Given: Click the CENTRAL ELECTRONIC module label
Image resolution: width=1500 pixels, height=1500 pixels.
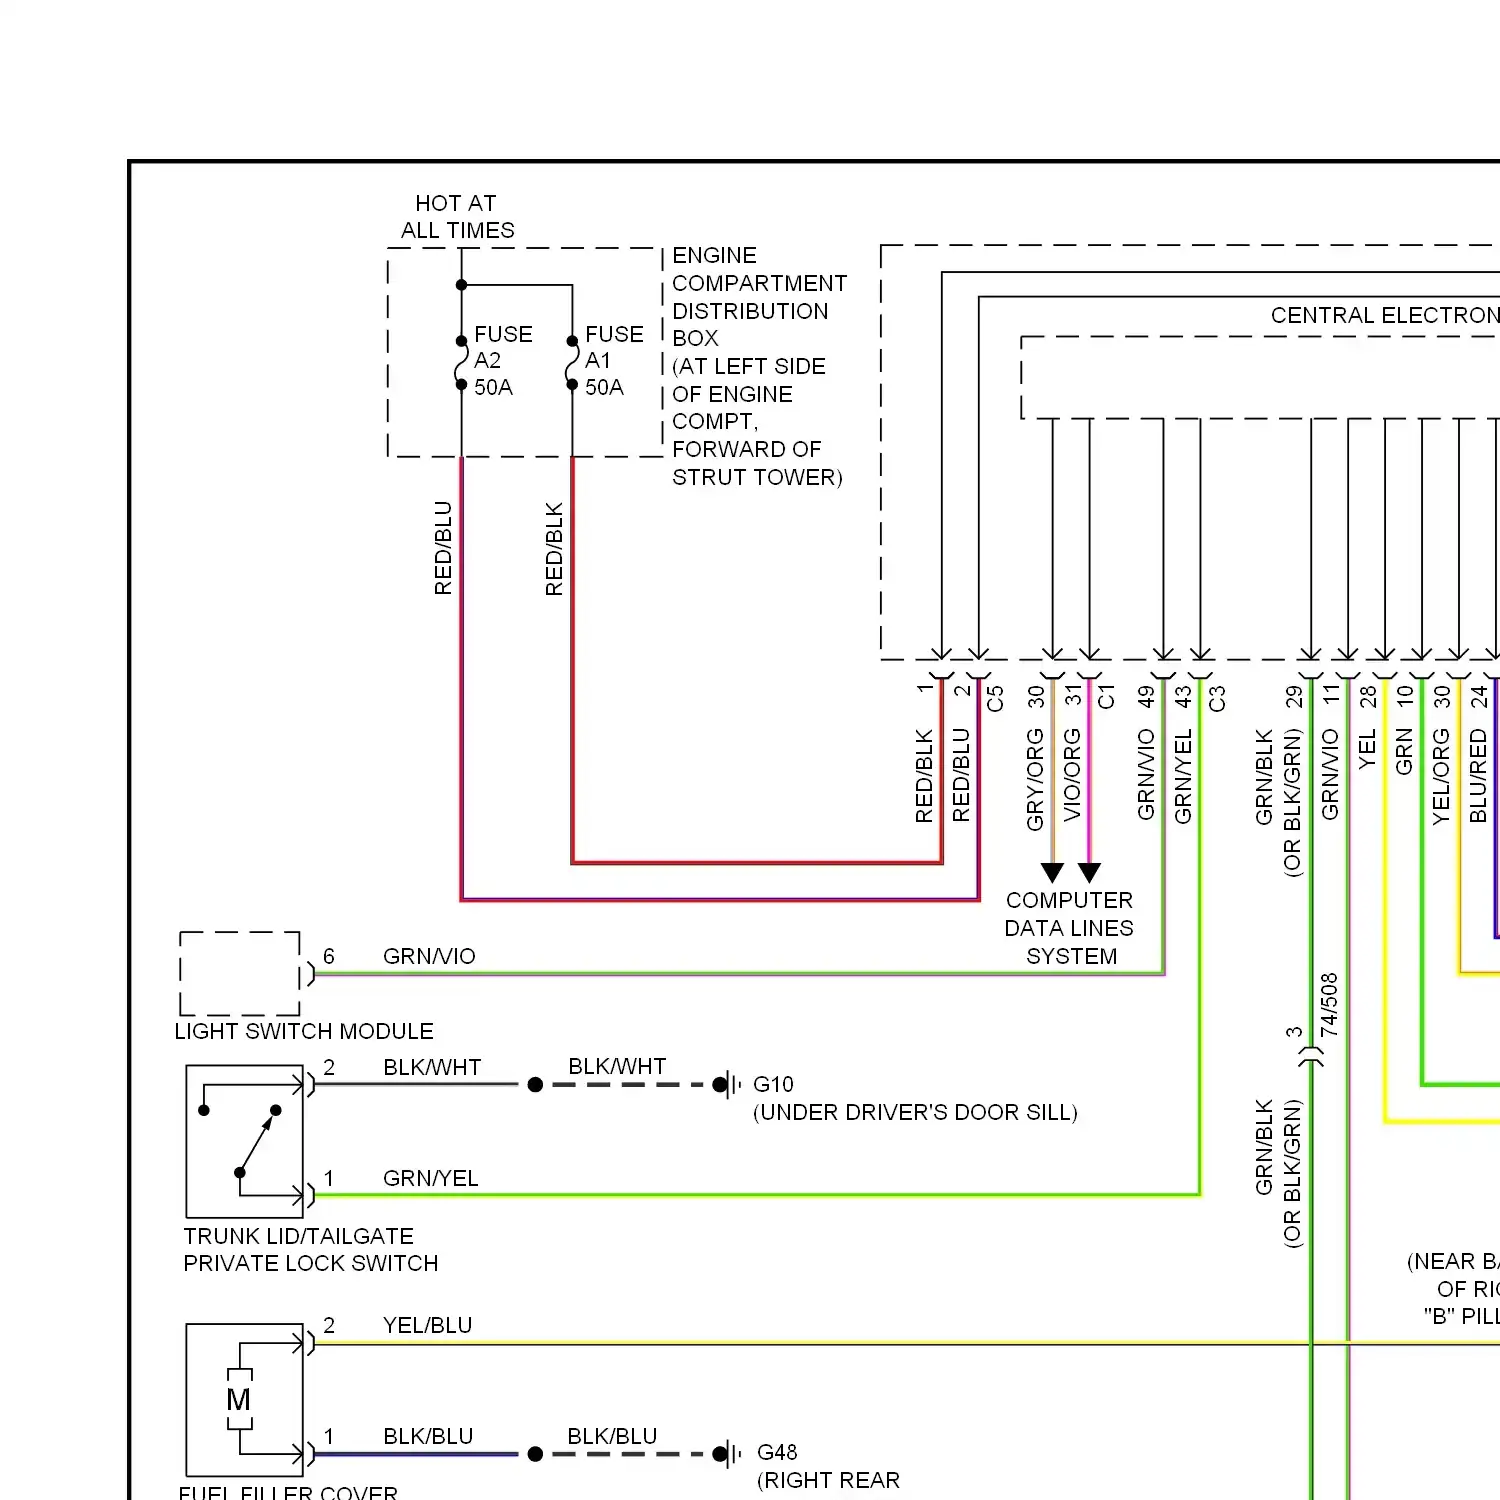Looking at the screenshot, I should (x=1385, y=315).
